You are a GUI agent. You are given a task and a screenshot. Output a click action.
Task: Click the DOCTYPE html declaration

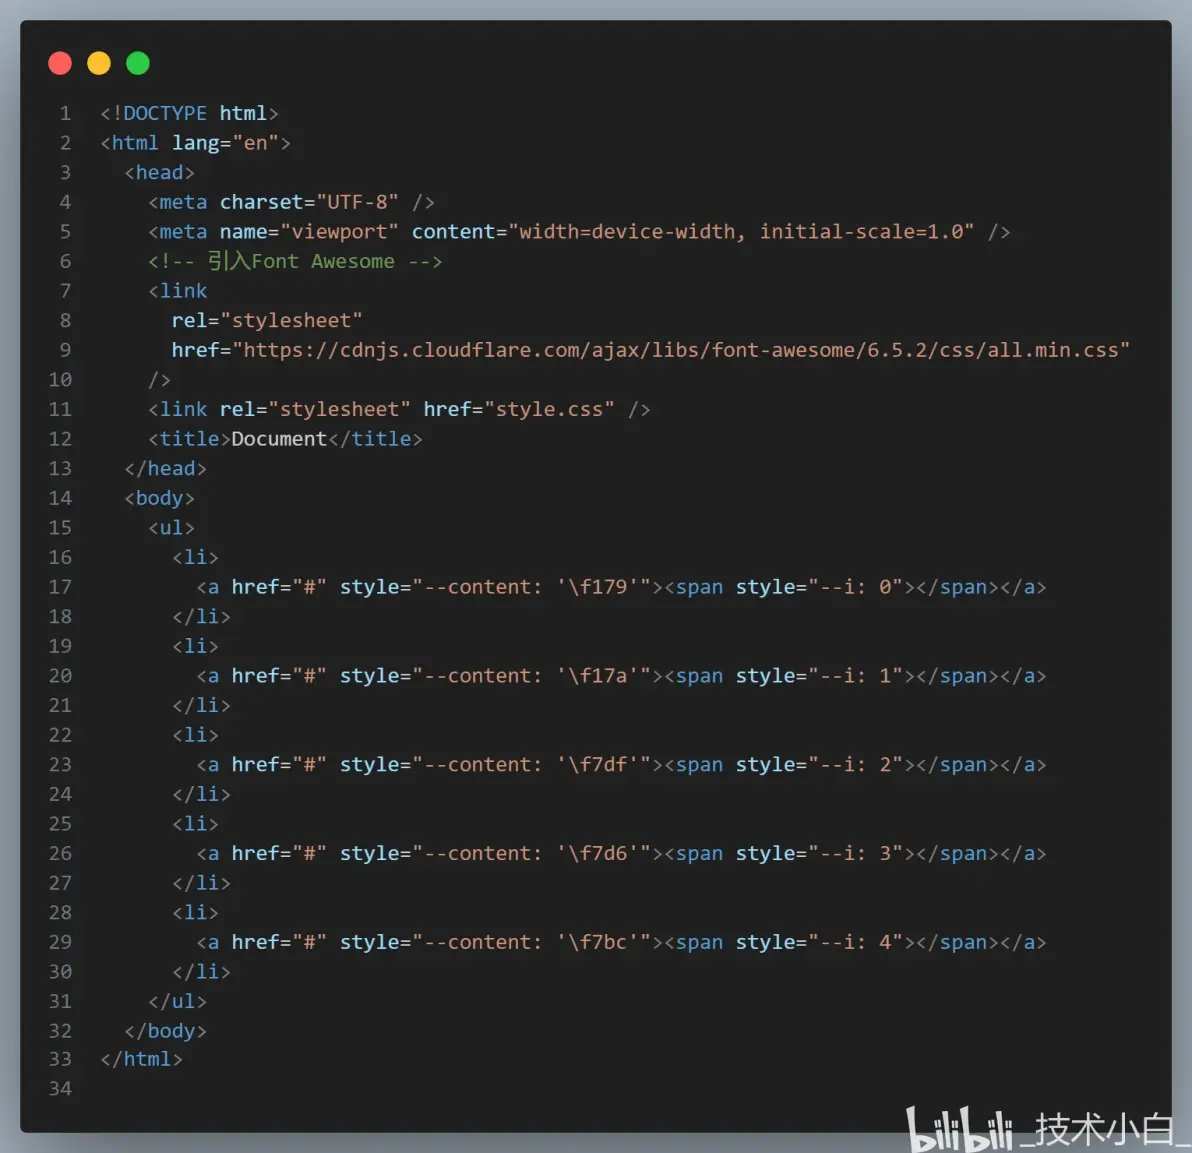tap(189, 113)
